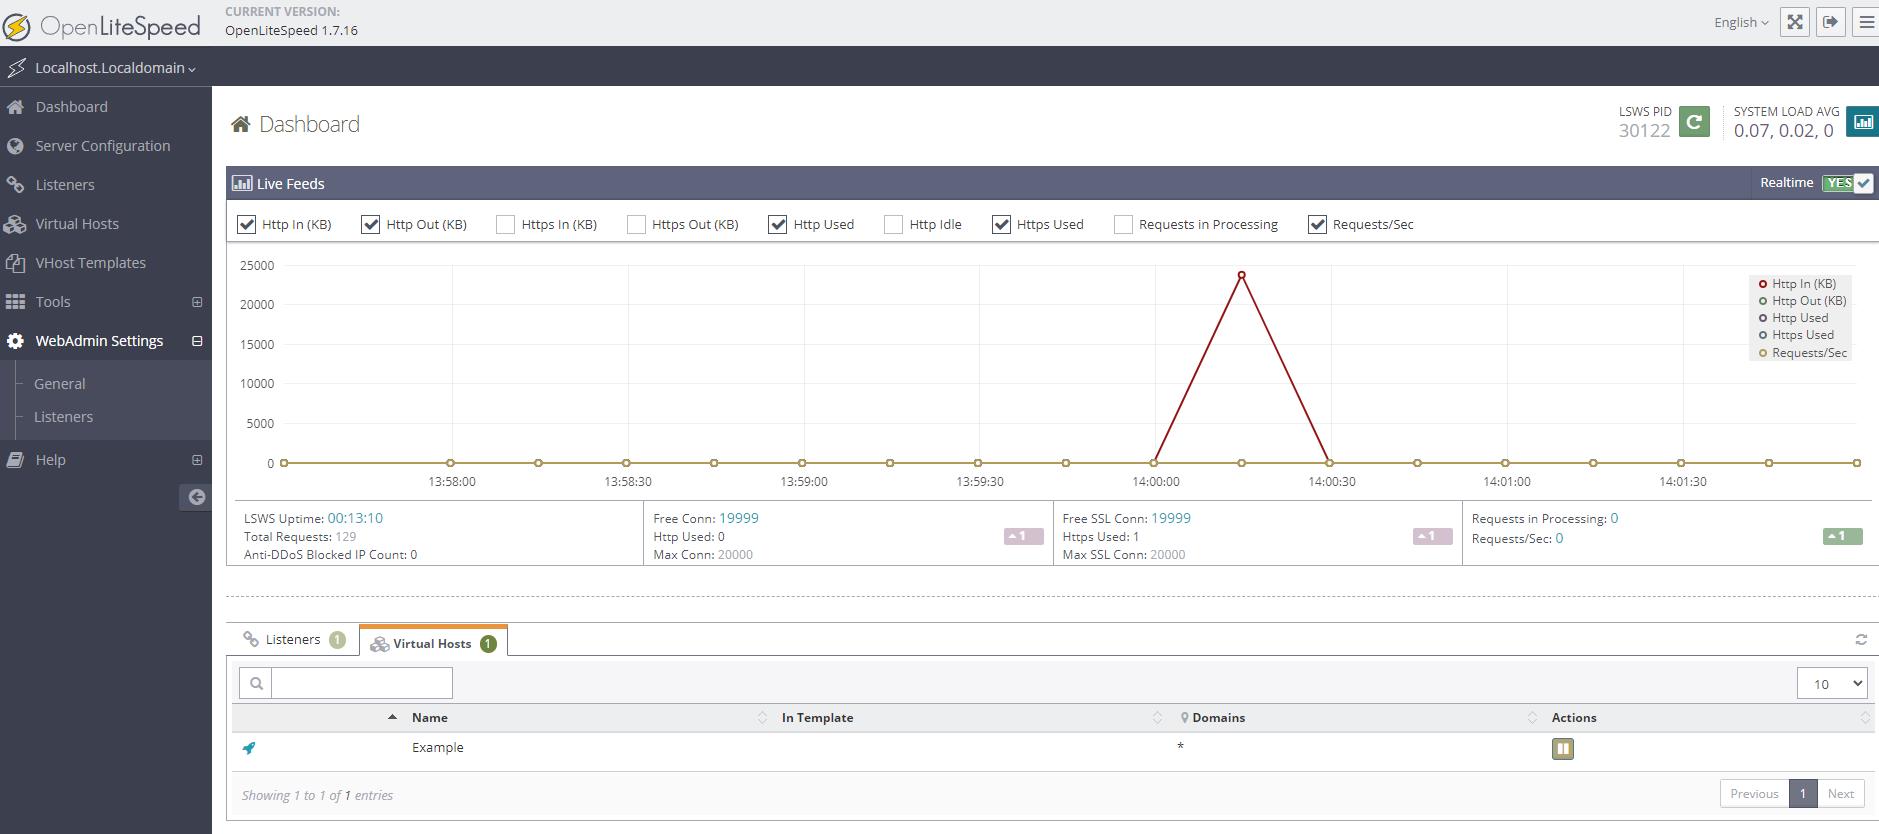Viewport: 1879px width, 834px height.
Task: Open the English language dropdown
Action: pyautogui.click(x=1741, y=23)
